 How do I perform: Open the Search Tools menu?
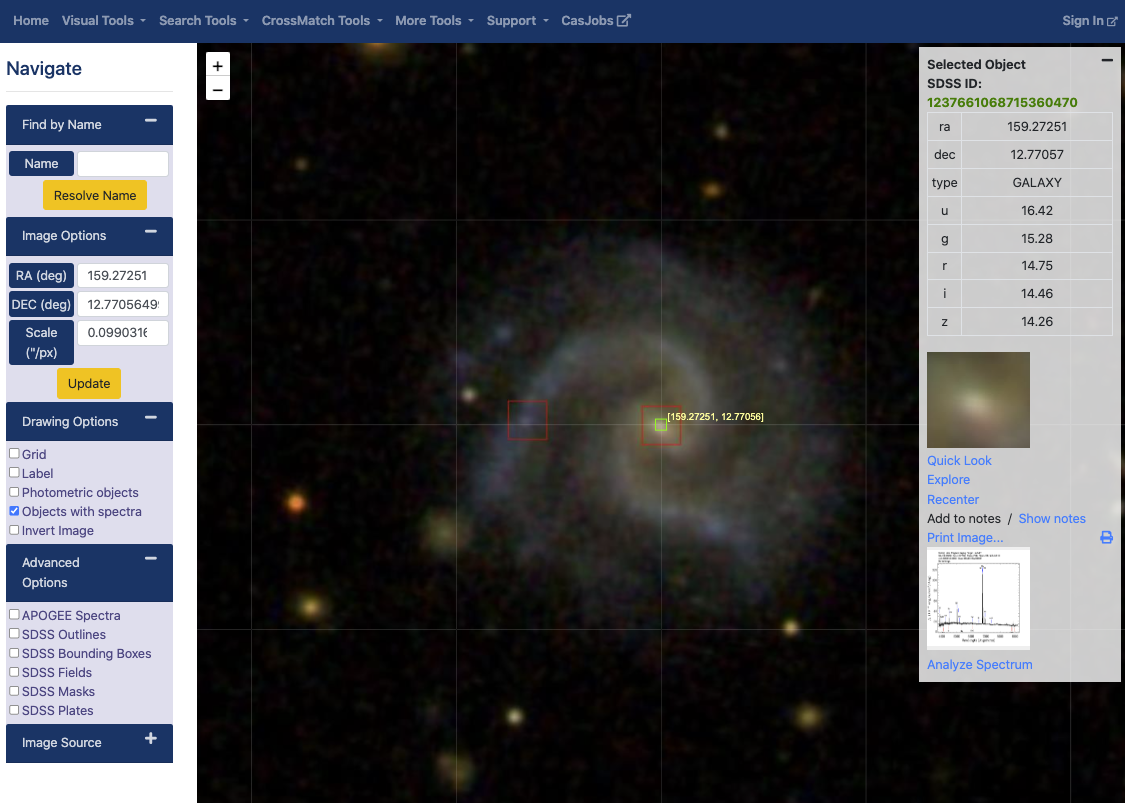(x=202, y=20)
